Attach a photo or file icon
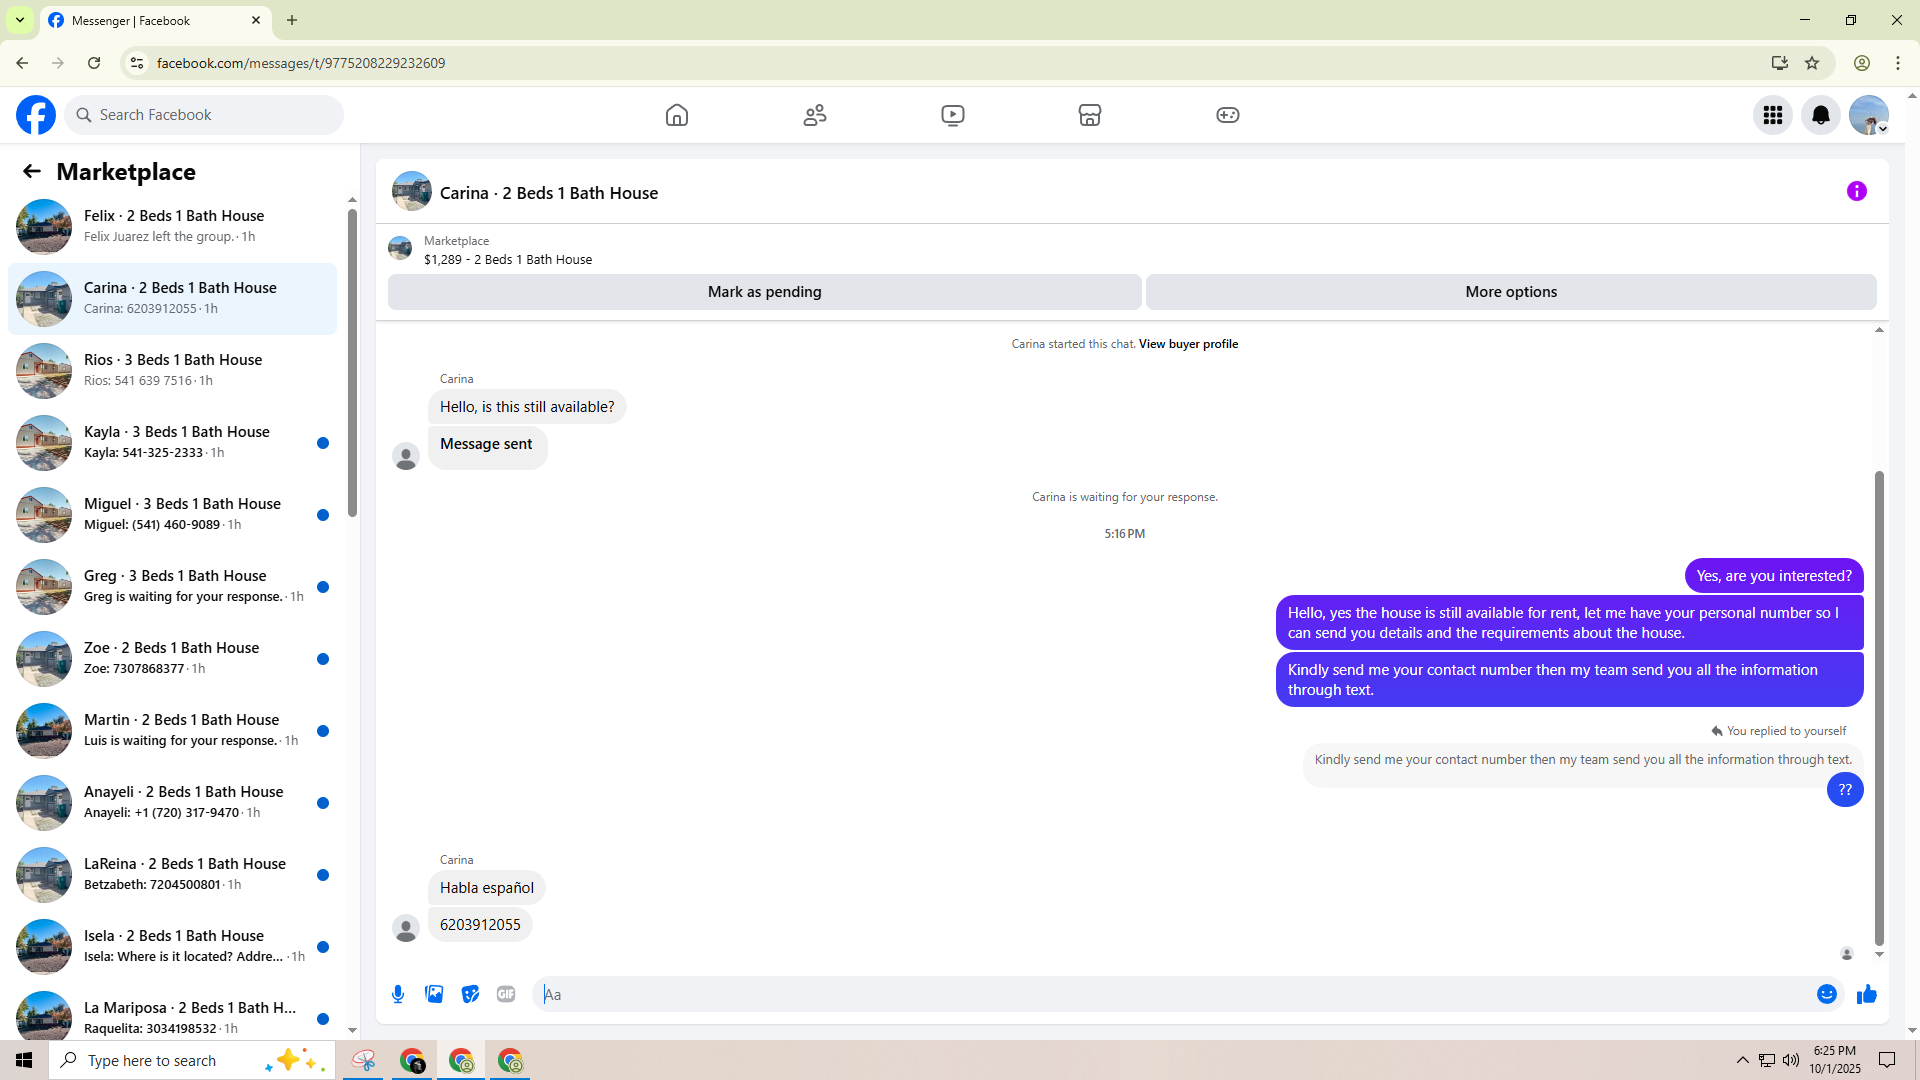The image size is (1920, 1080). click(x=434, y=994)
